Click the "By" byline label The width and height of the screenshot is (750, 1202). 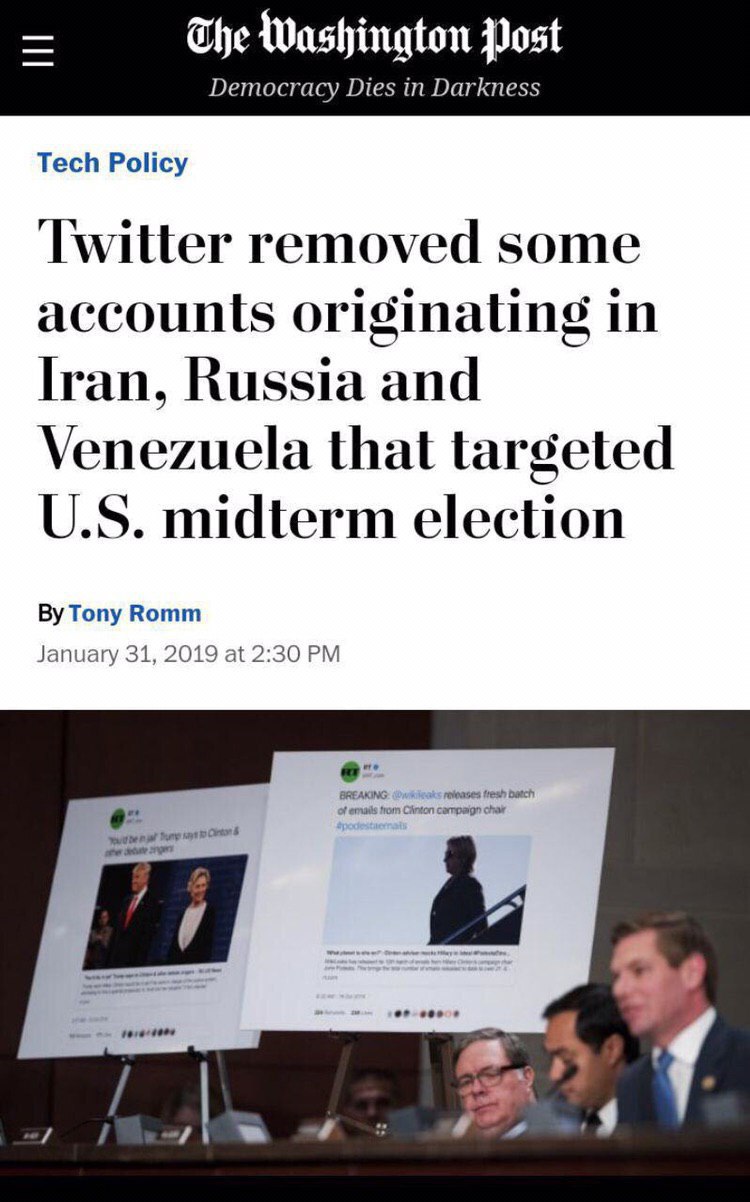click(50, 612)
